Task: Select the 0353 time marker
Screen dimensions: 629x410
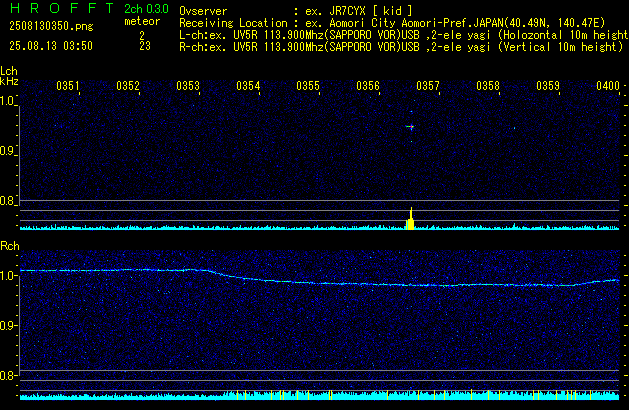Action: (x=188, y=86)
